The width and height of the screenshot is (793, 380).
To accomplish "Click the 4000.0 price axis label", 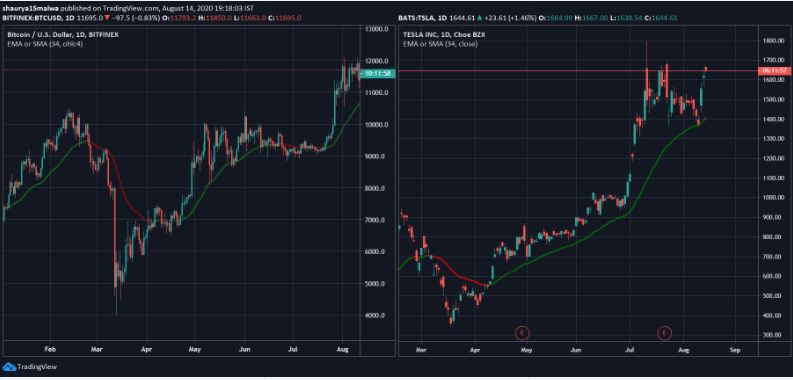I will 375,315.
